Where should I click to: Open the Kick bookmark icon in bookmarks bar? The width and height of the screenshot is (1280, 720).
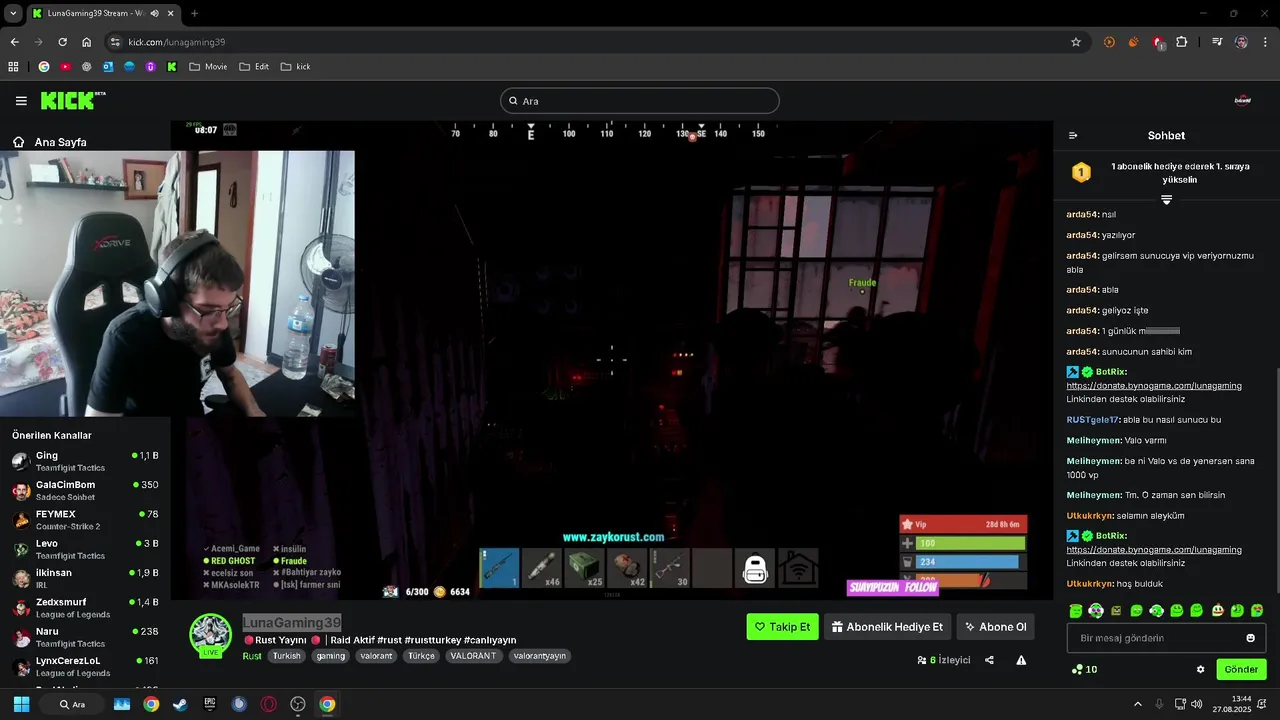172,67
